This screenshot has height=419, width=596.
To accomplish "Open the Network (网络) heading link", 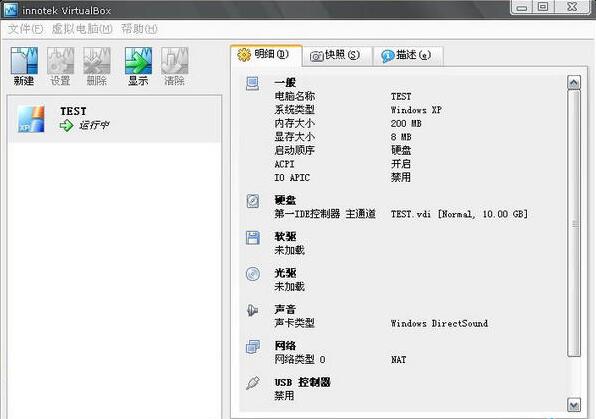I will pyautogui.click(x=285, y=346).
